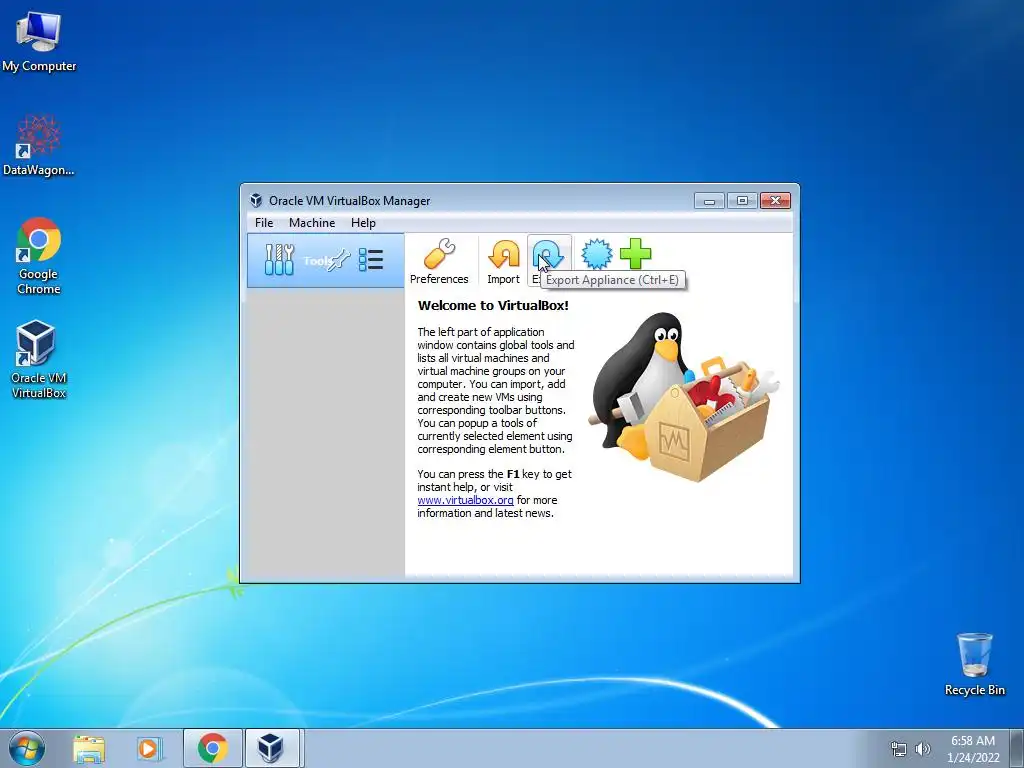Select the Oracle VM VirtualBox desktop shortcut
The width and height of the screenshot is (1024, 768).
click(39, 359)
